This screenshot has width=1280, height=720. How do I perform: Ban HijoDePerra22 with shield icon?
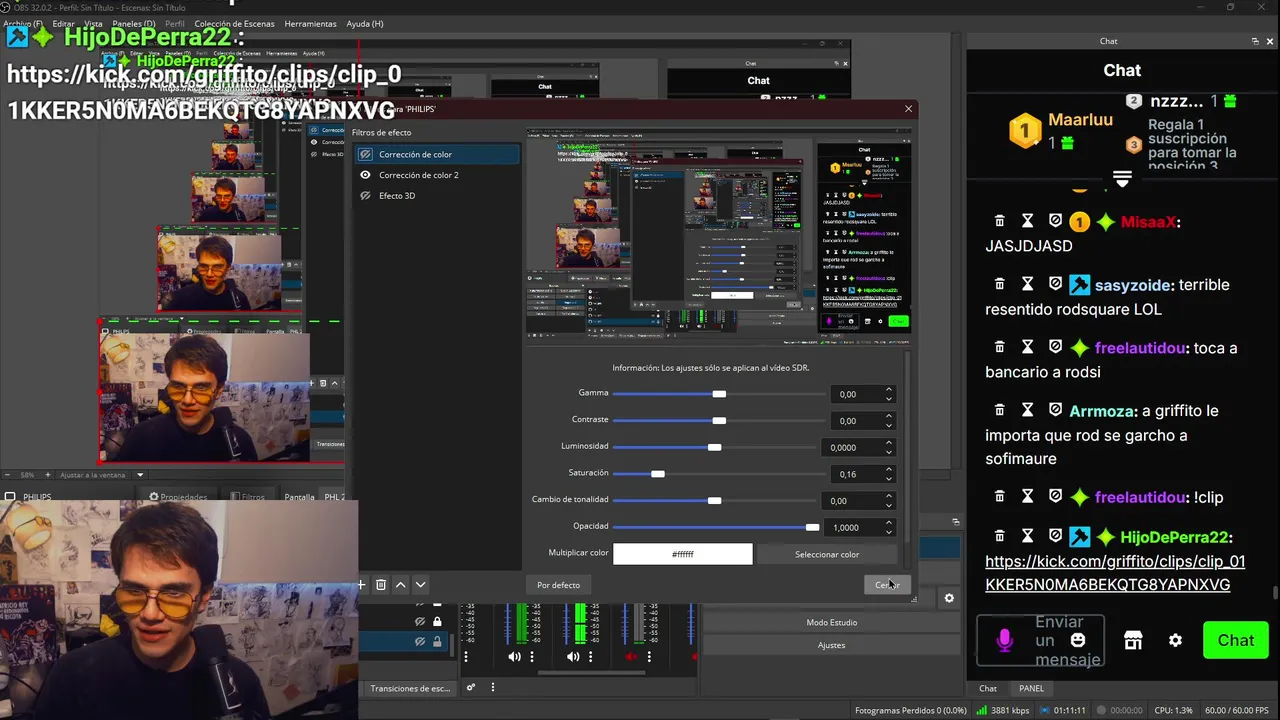point(1055,537)
